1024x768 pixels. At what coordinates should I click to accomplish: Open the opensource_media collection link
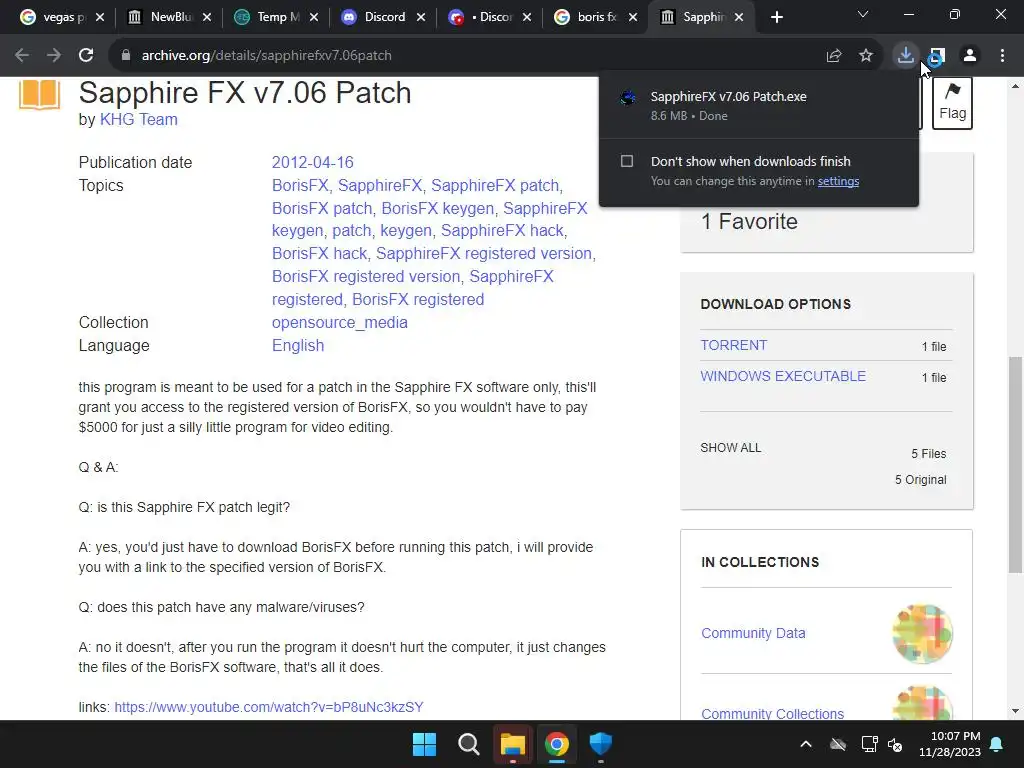[340, 323]
